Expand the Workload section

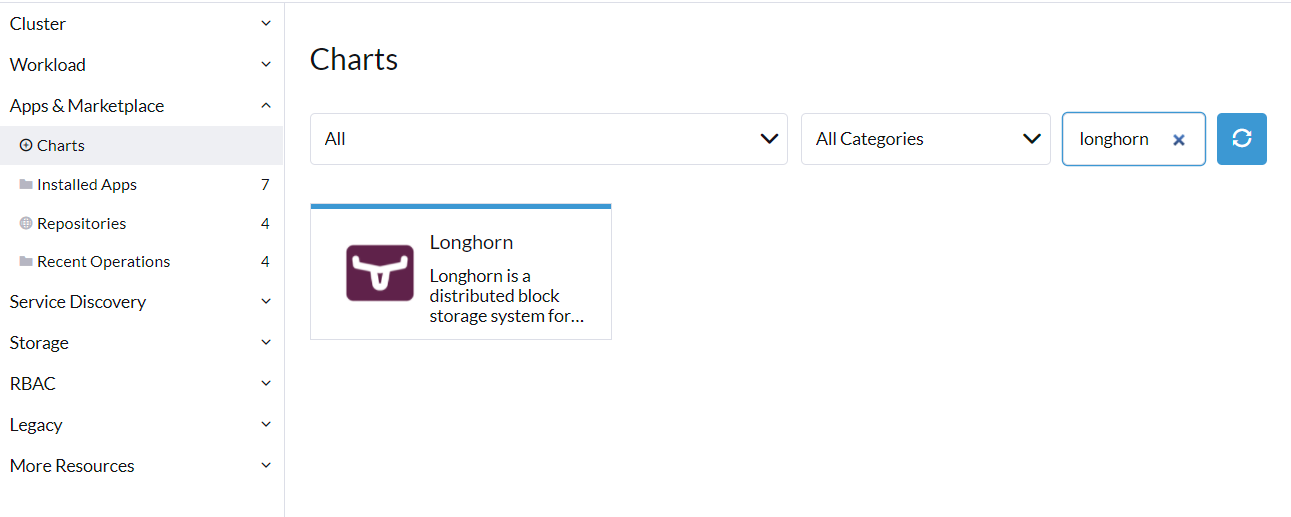point(266,65)
